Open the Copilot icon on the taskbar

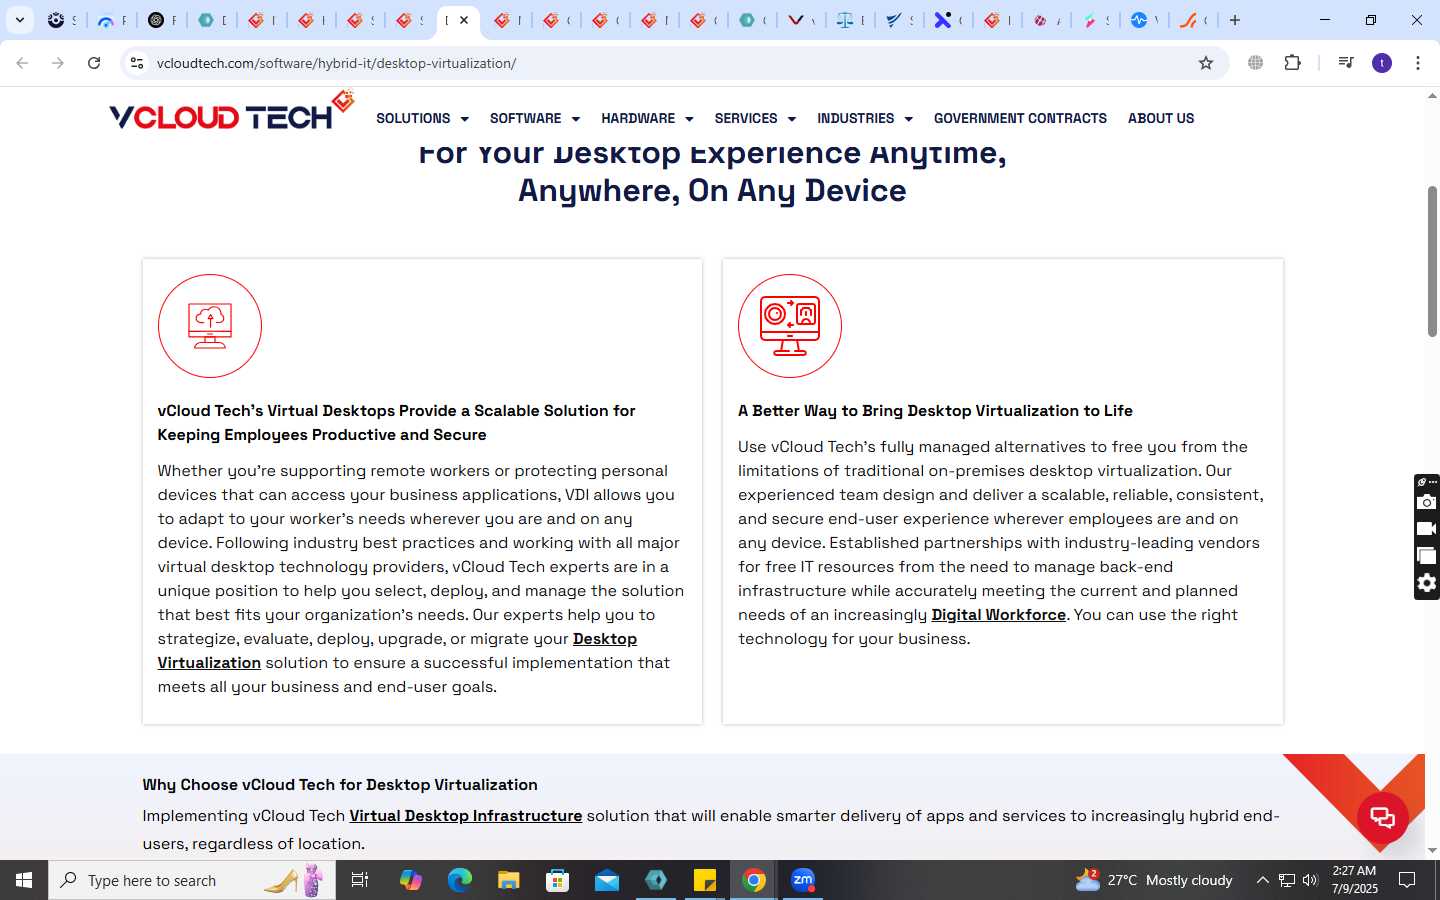410,880
